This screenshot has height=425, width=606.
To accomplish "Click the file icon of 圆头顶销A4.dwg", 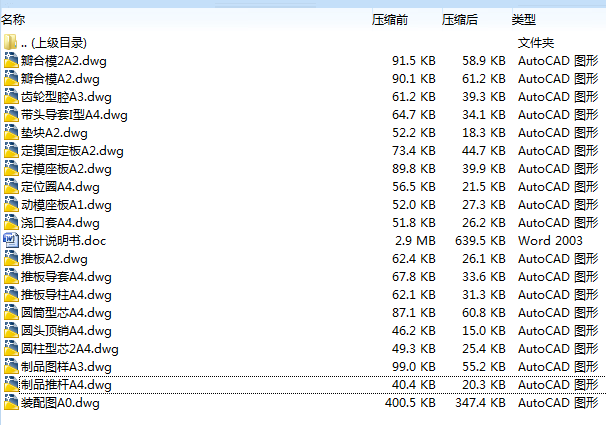I will tap(11, 331).
